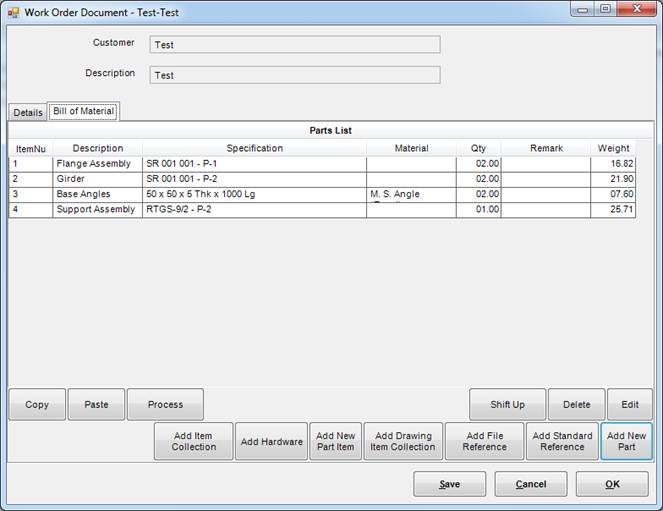
Task: Run the Process button
Action: [165, 405]
